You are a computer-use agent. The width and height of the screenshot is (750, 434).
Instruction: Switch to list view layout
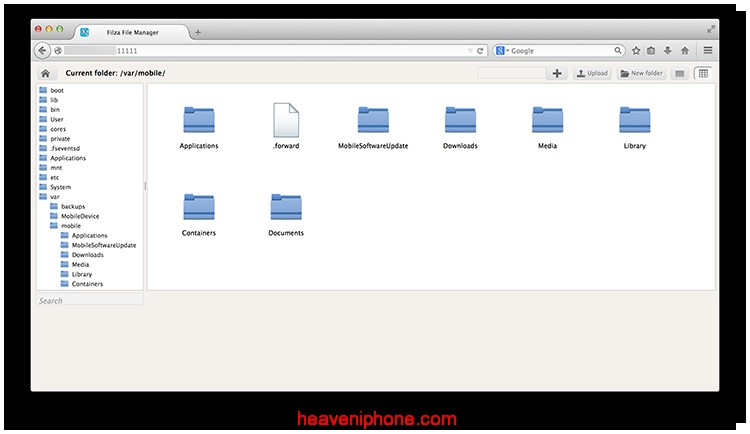679,73
